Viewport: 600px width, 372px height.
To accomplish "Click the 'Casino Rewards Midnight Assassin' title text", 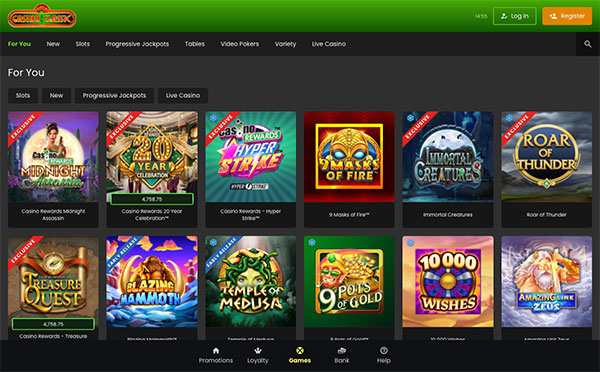I will click(x=53, y=215).
